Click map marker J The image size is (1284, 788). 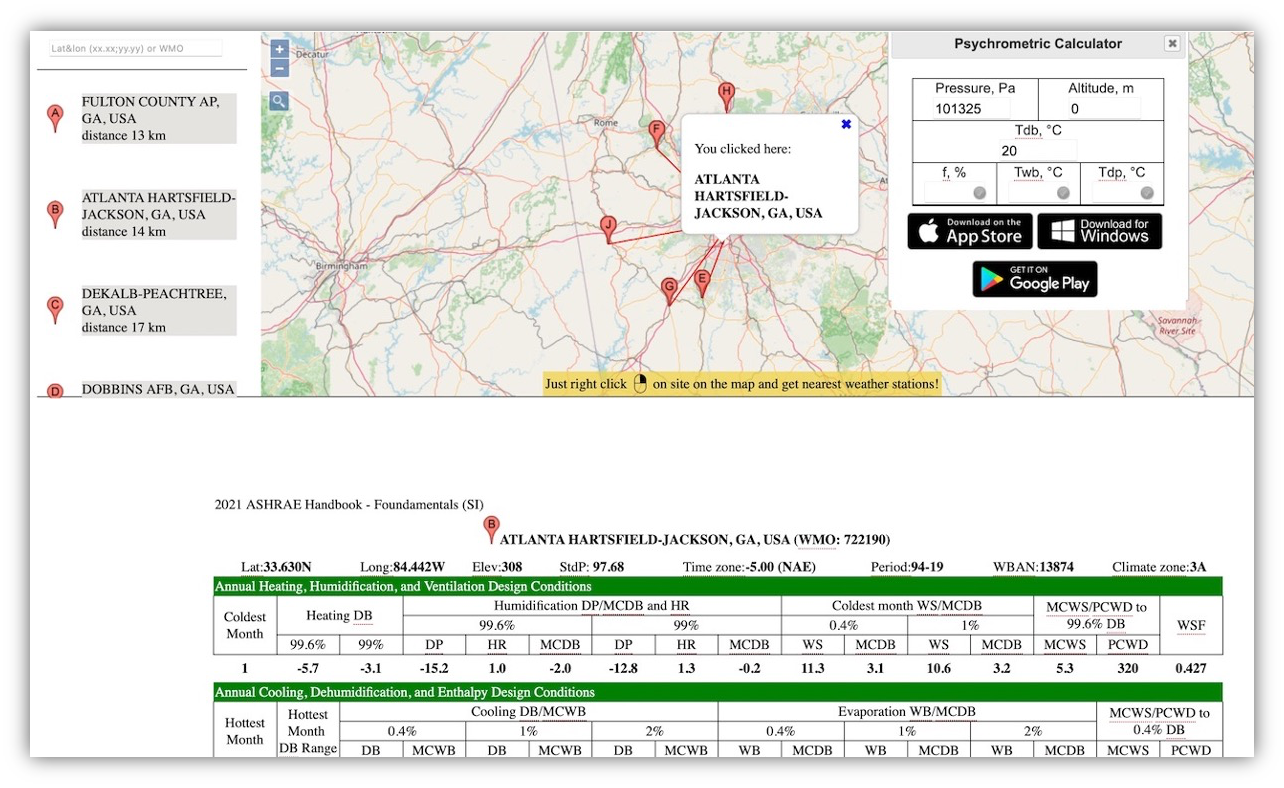[x=608, y=226]
